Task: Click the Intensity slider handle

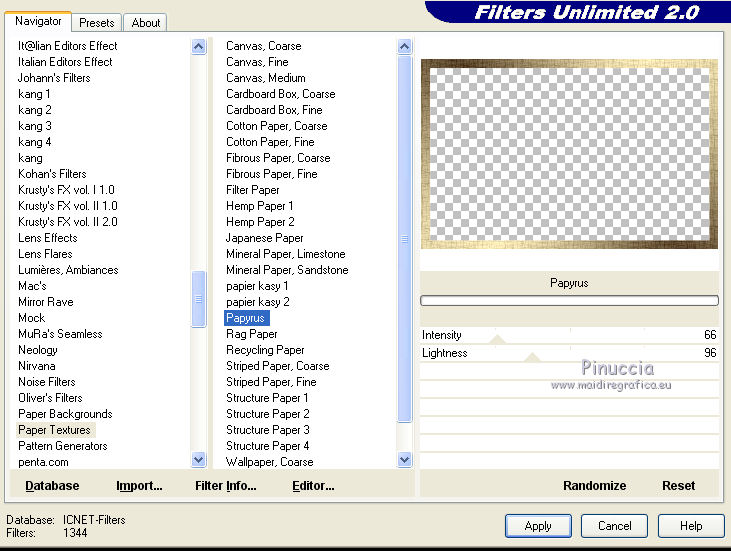Action: click(x=497, y=339)
